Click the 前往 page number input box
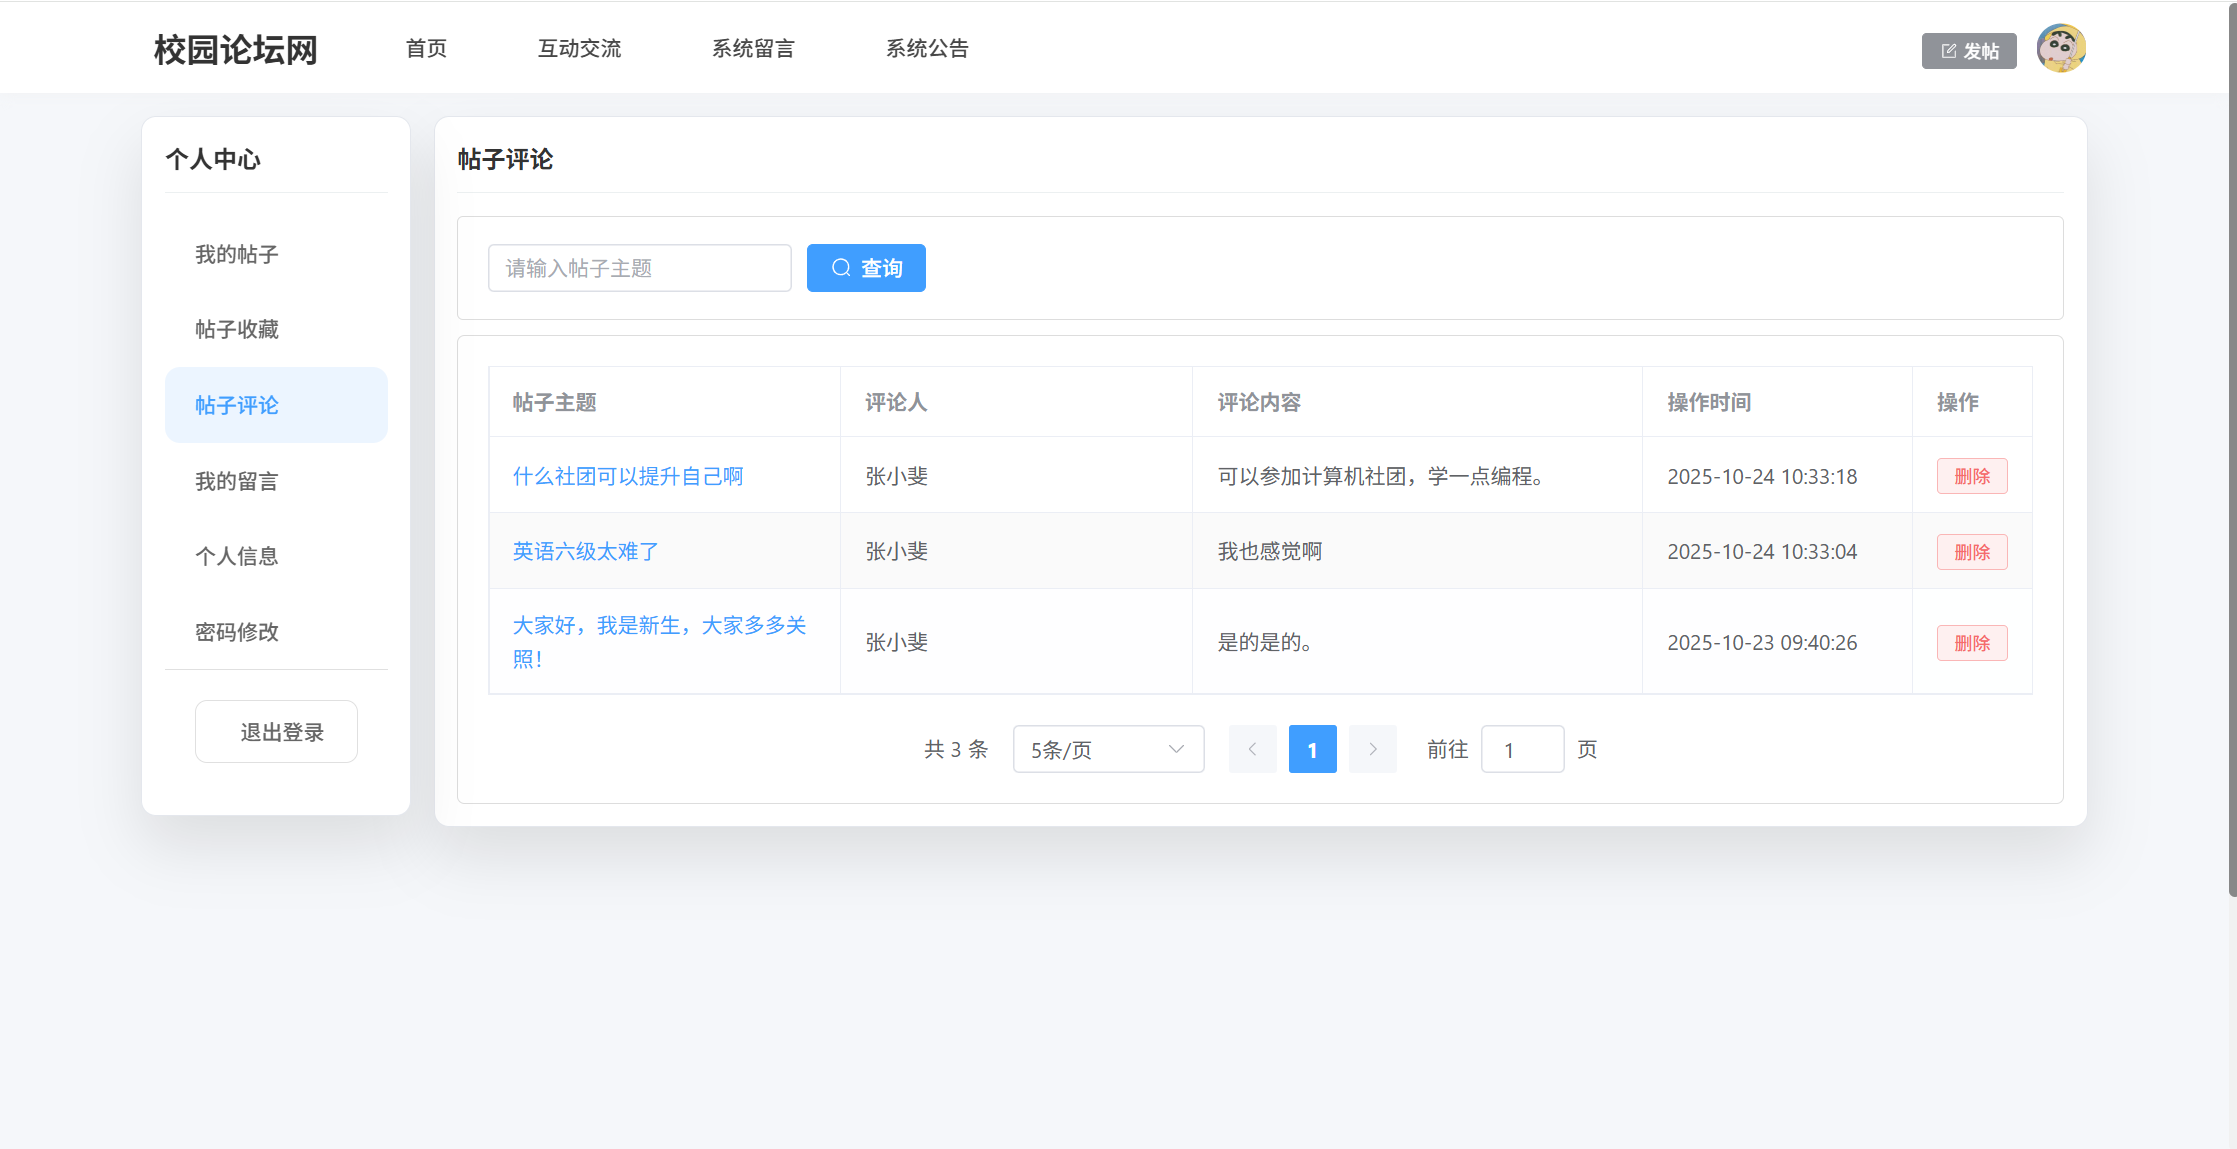Screen dimensions: 2237x1149 [1521, 749]
